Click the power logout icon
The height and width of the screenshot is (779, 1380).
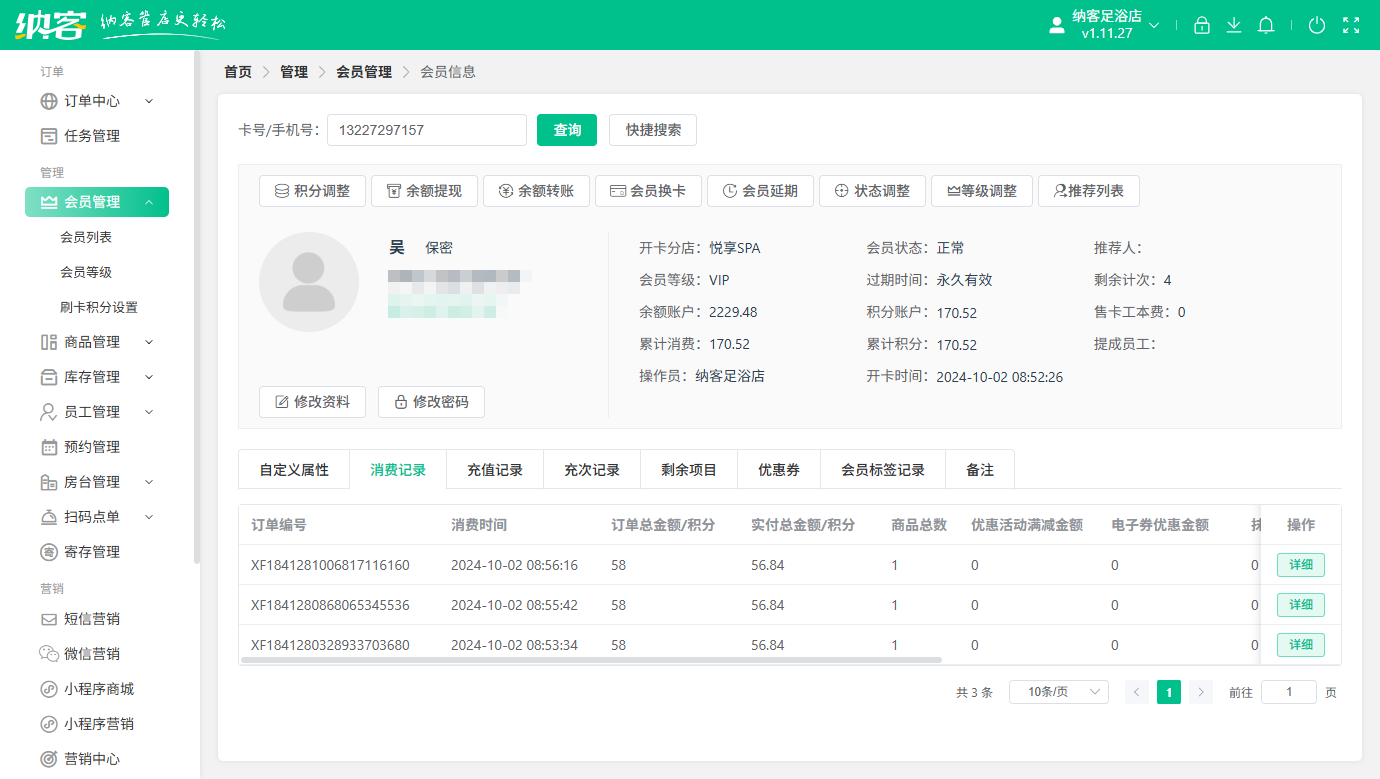[1317, 25]
